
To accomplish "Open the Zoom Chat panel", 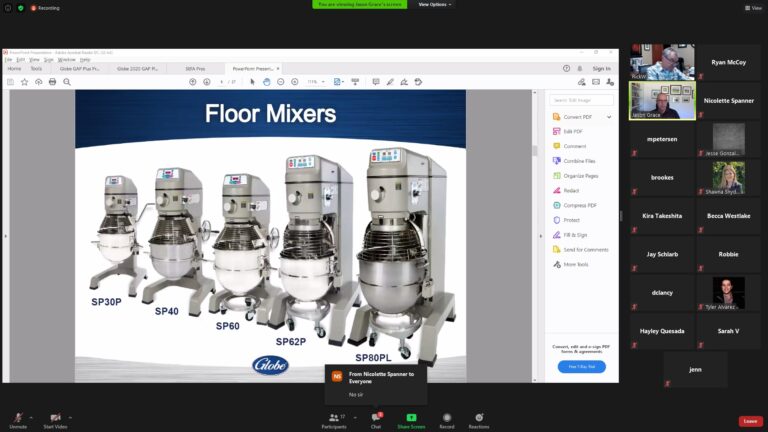I will (376, 420).
